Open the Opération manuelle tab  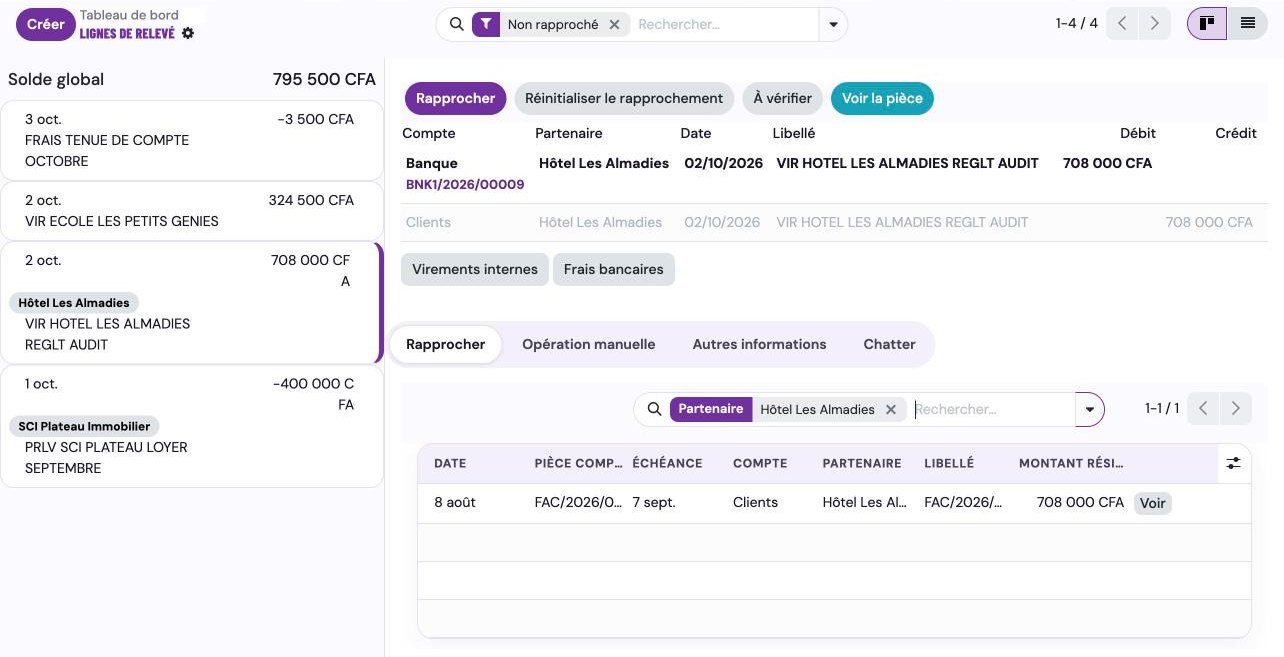pos(589,344)
